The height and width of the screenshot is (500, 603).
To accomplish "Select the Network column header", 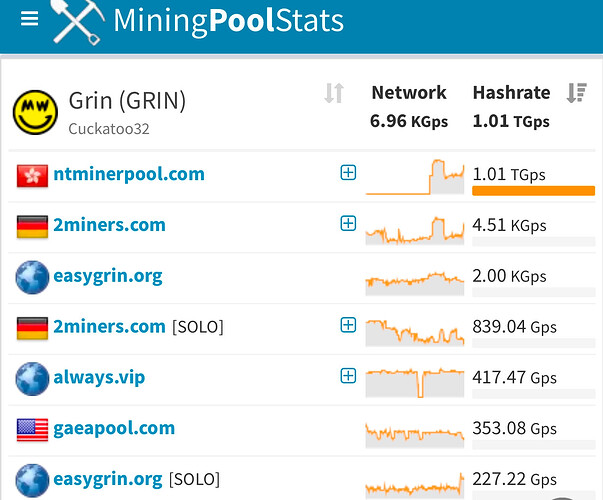I will (x=409, y=93).
